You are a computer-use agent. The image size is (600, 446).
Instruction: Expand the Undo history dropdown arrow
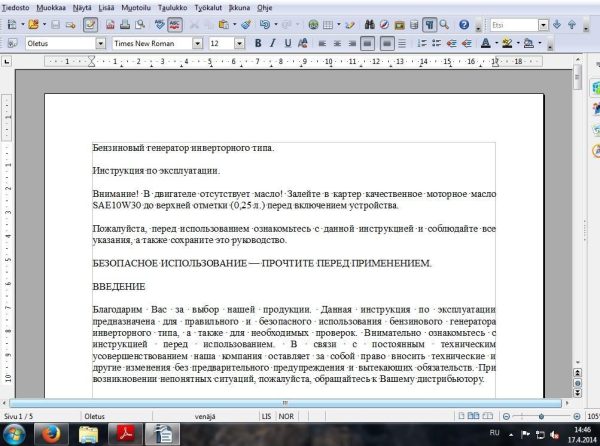tap(276, 25)
